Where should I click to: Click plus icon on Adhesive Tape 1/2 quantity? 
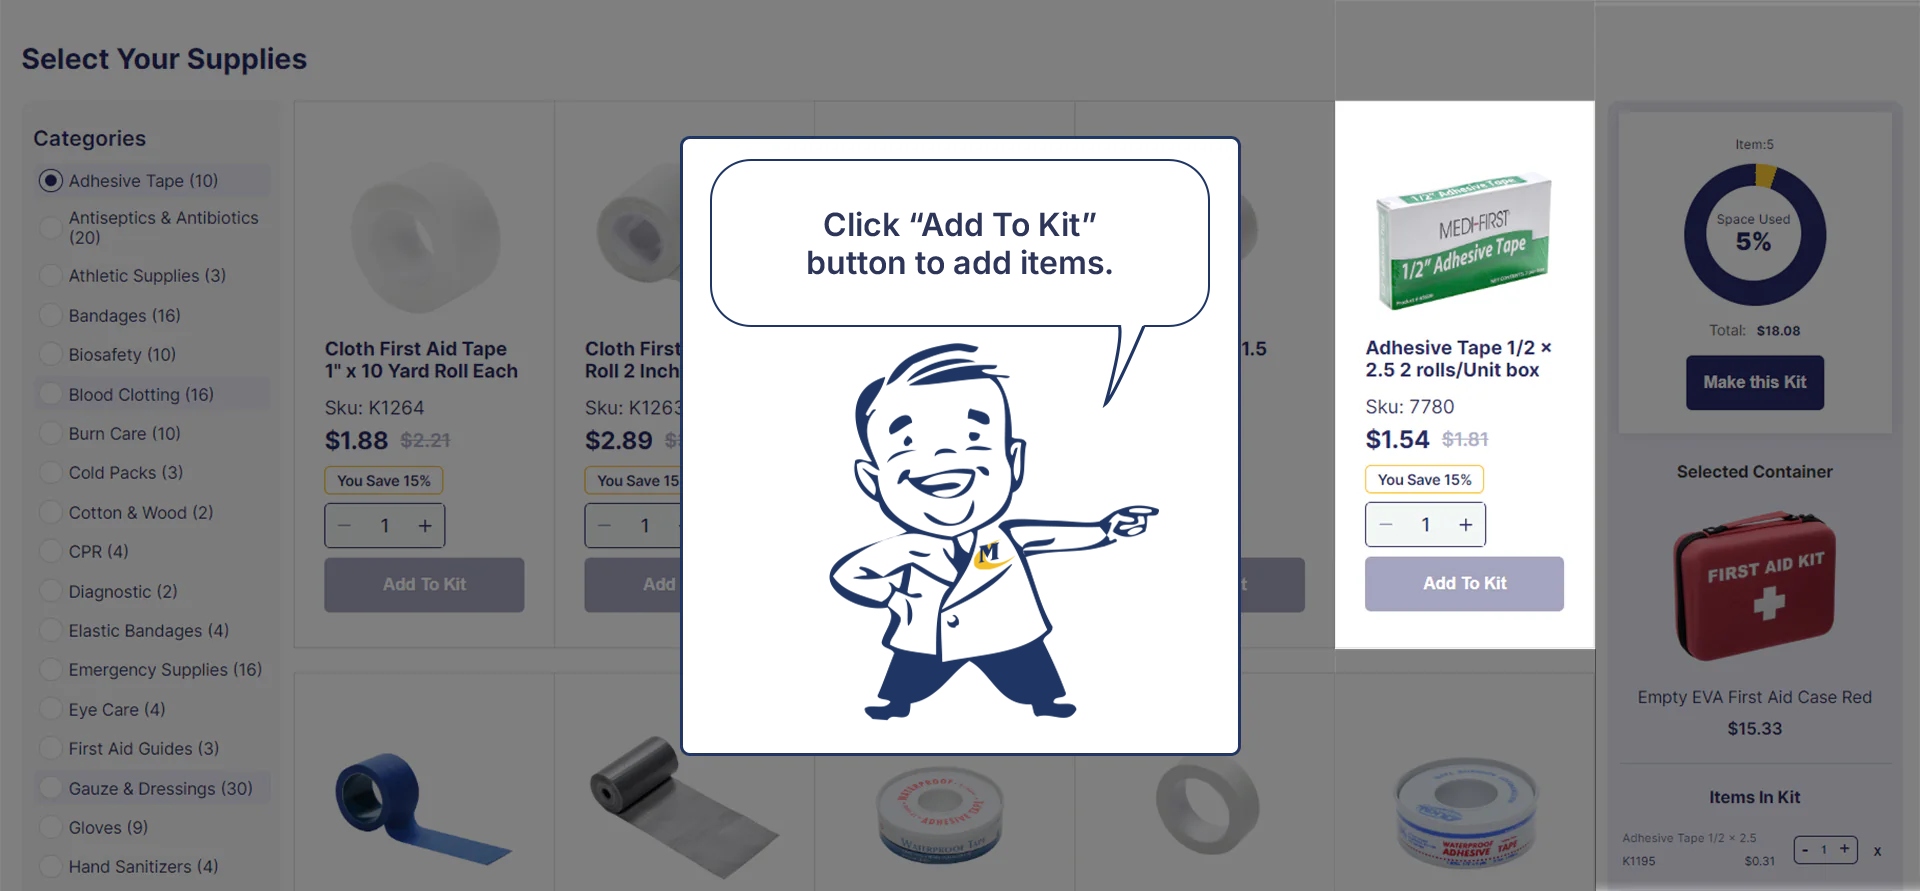tap(1465, 525)
